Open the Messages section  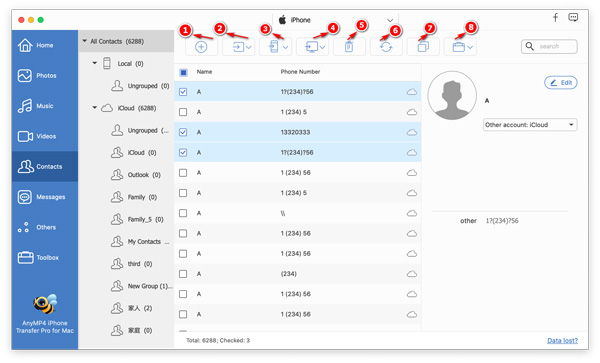45,197
